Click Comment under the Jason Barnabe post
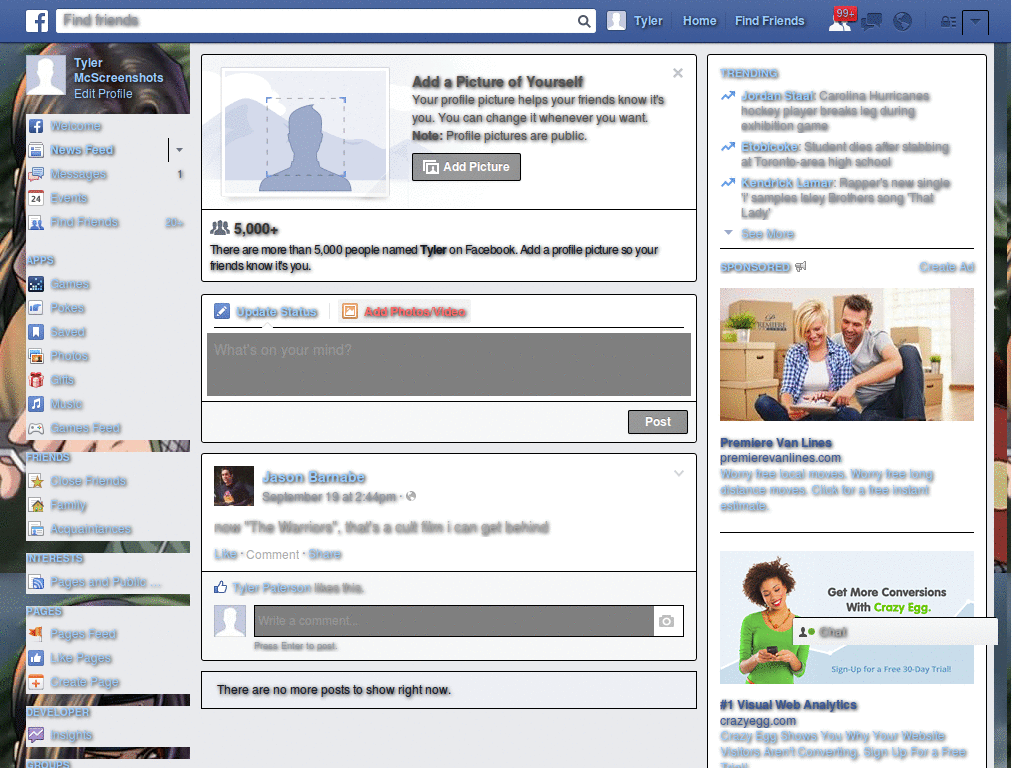The height and width of the screenshot is (768, 1024). (x=272, y=554)
